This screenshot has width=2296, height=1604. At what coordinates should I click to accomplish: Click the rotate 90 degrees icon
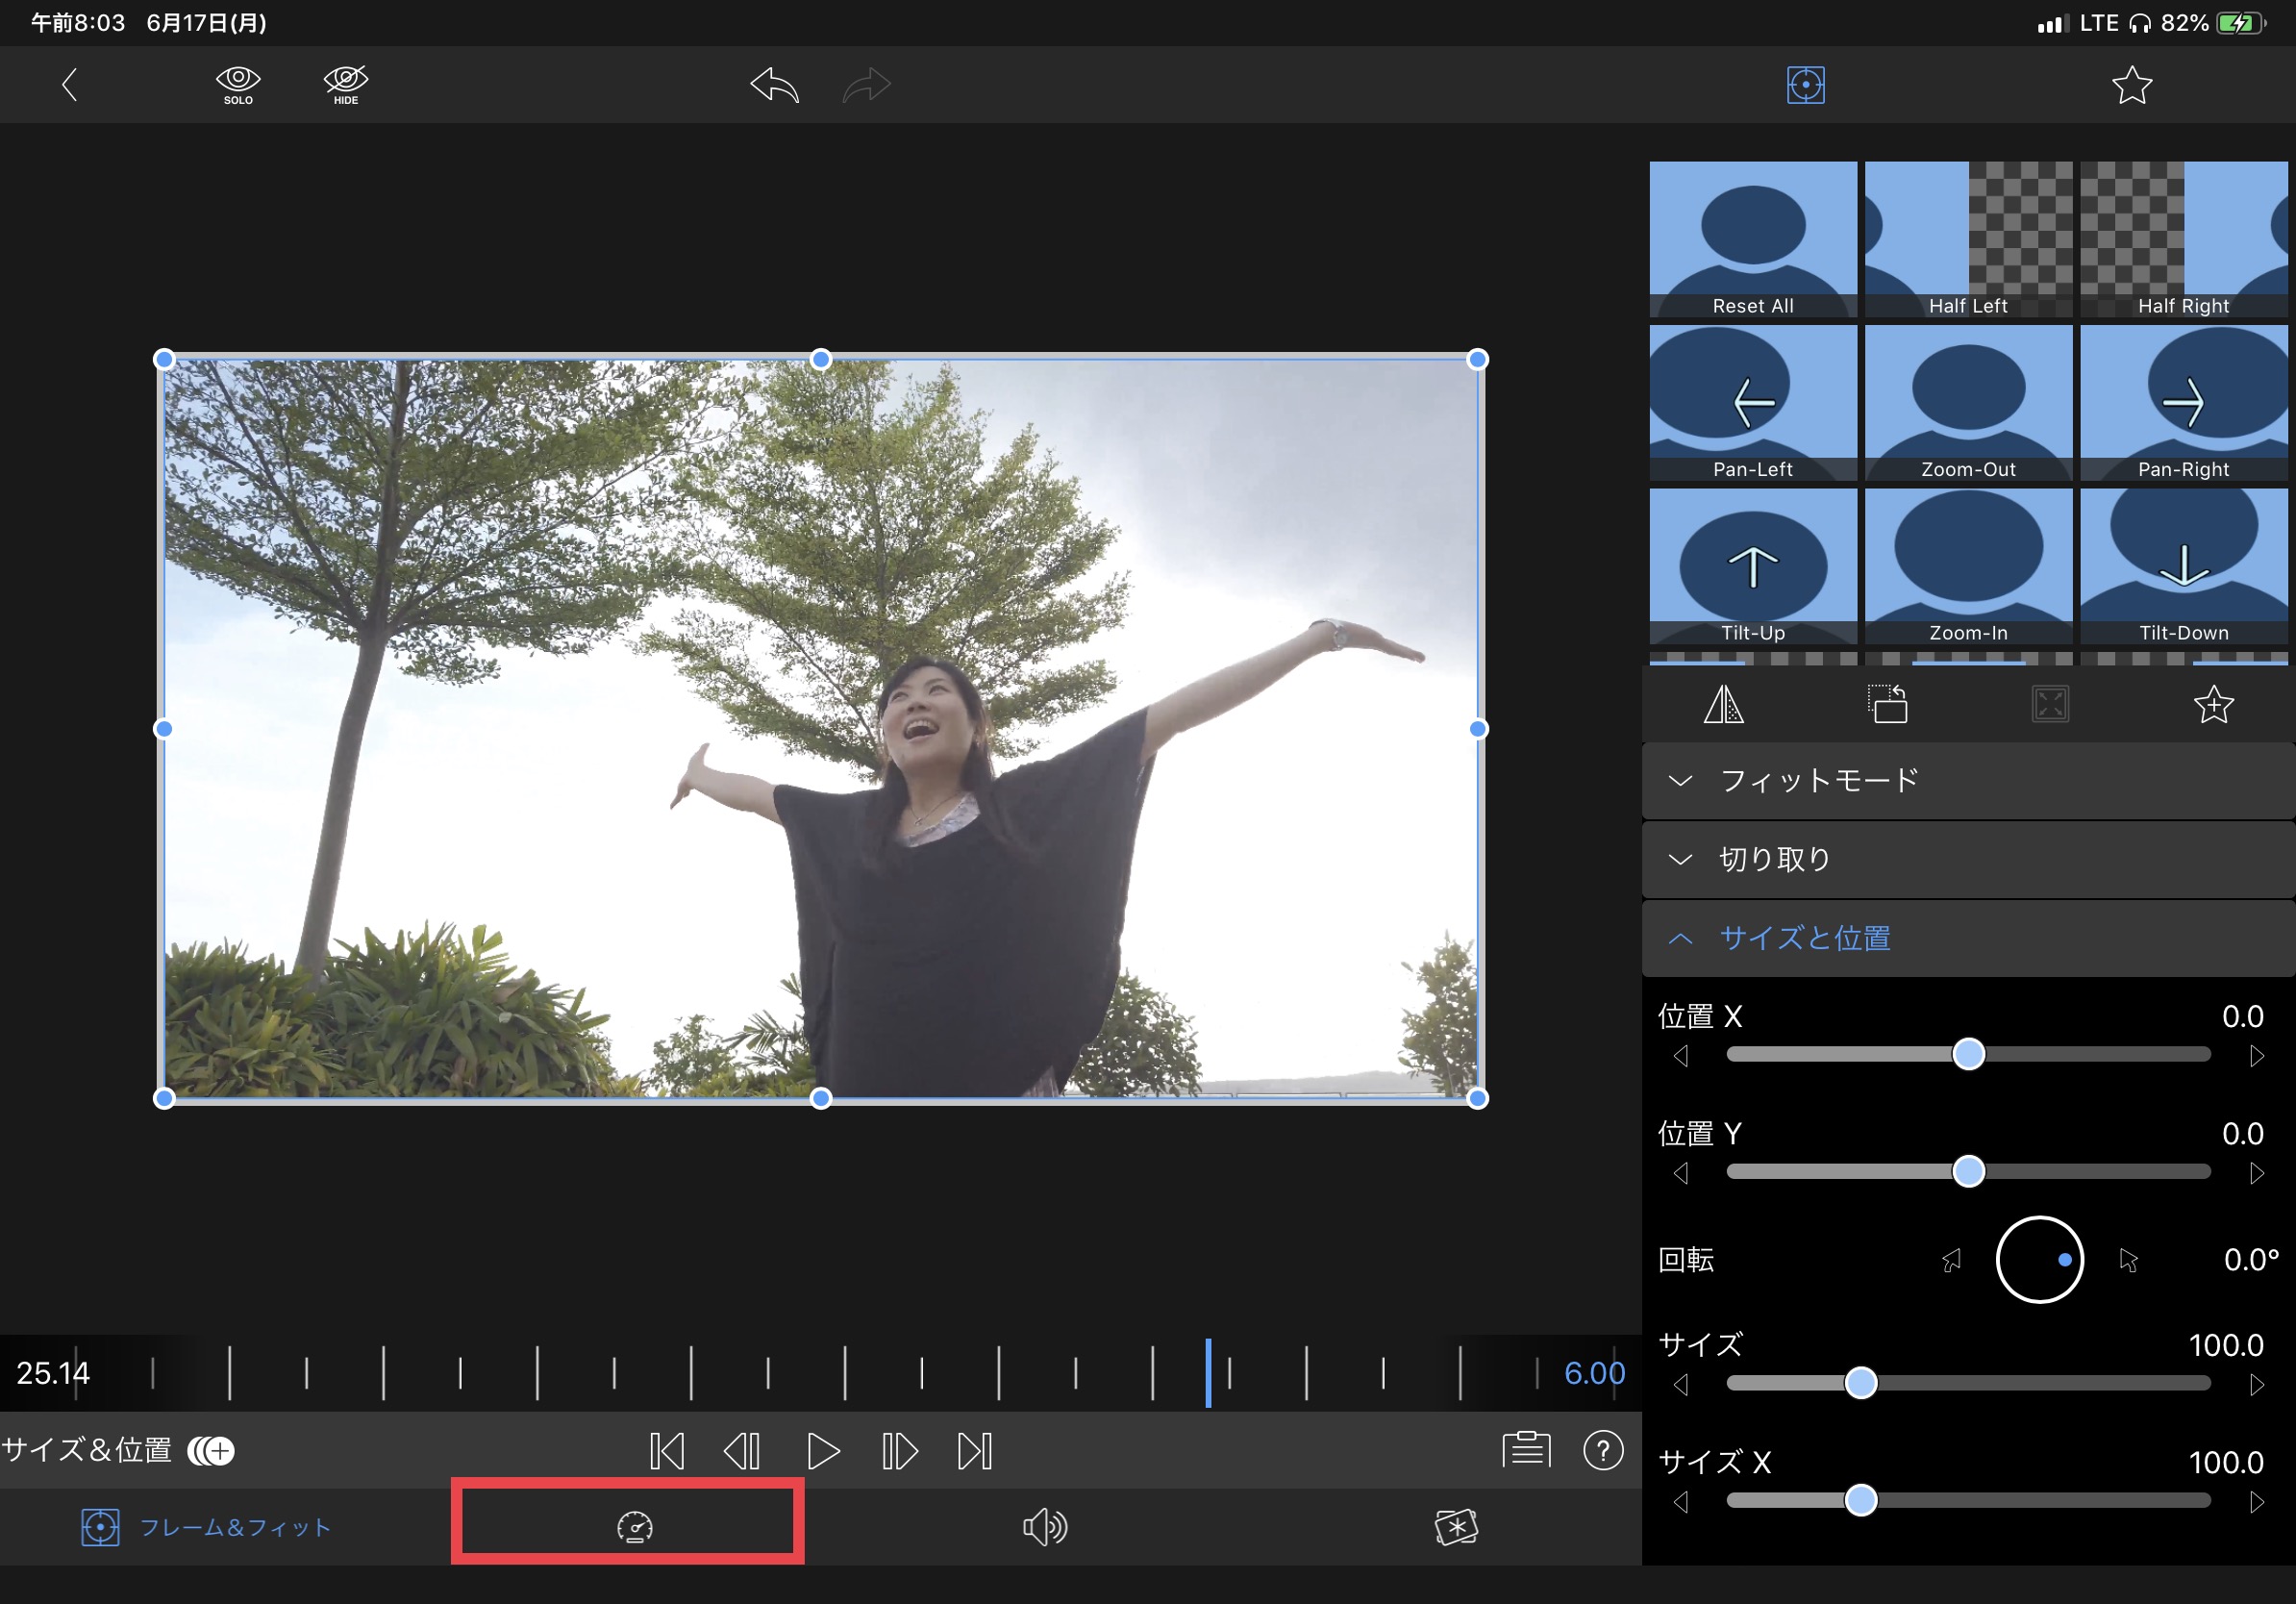pyautogui.click(x=1887, y=705)
